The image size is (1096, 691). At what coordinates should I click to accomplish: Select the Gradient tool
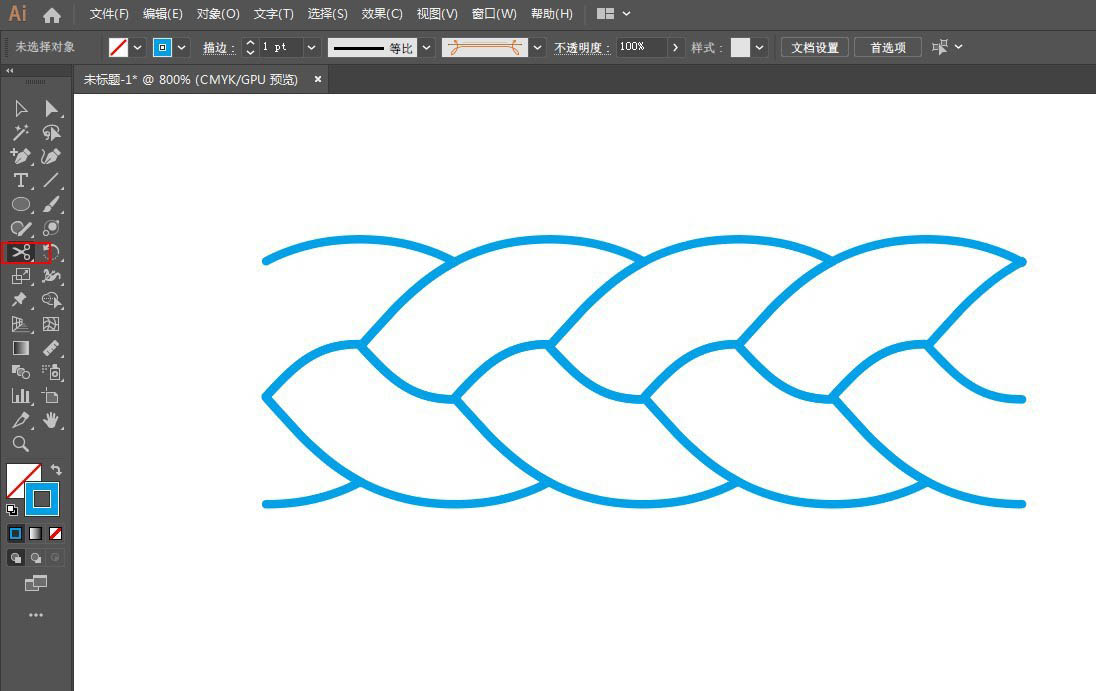[x=21, y=348]
